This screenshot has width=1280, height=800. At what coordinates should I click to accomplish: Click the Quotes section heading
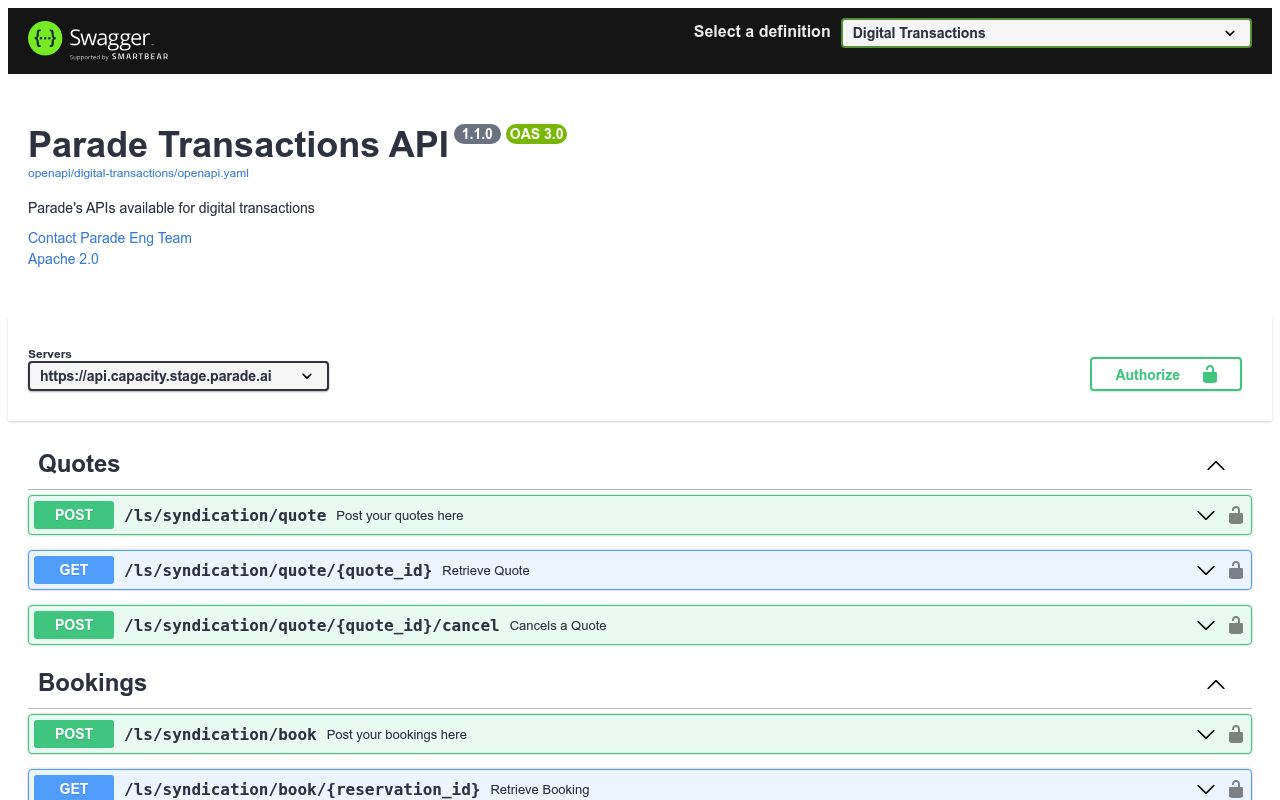79,464
